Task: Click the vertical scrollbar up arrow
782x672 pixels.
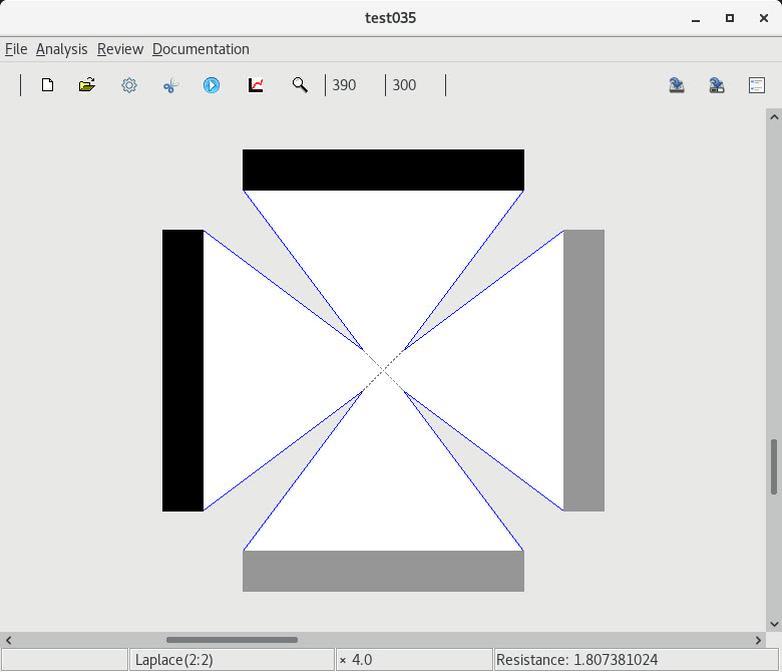Action: click(774, 117)
